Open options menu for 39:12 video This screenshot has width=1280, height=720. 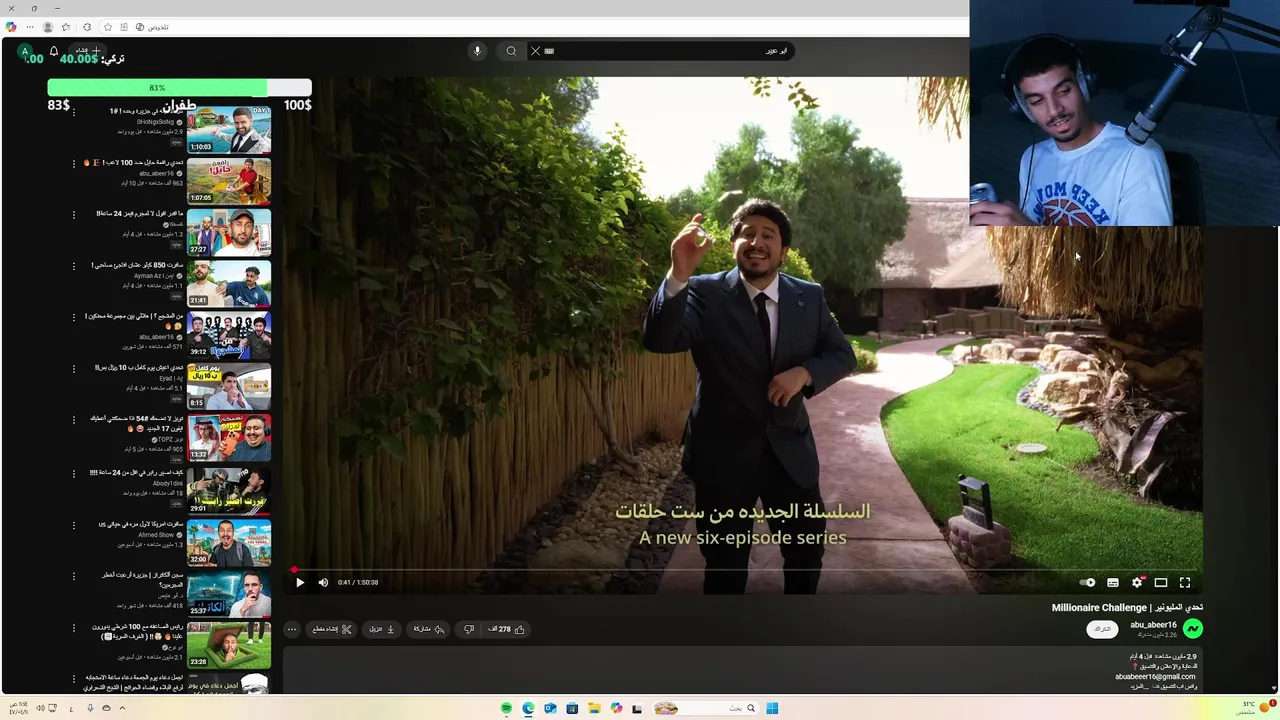[x=73, y=317]
